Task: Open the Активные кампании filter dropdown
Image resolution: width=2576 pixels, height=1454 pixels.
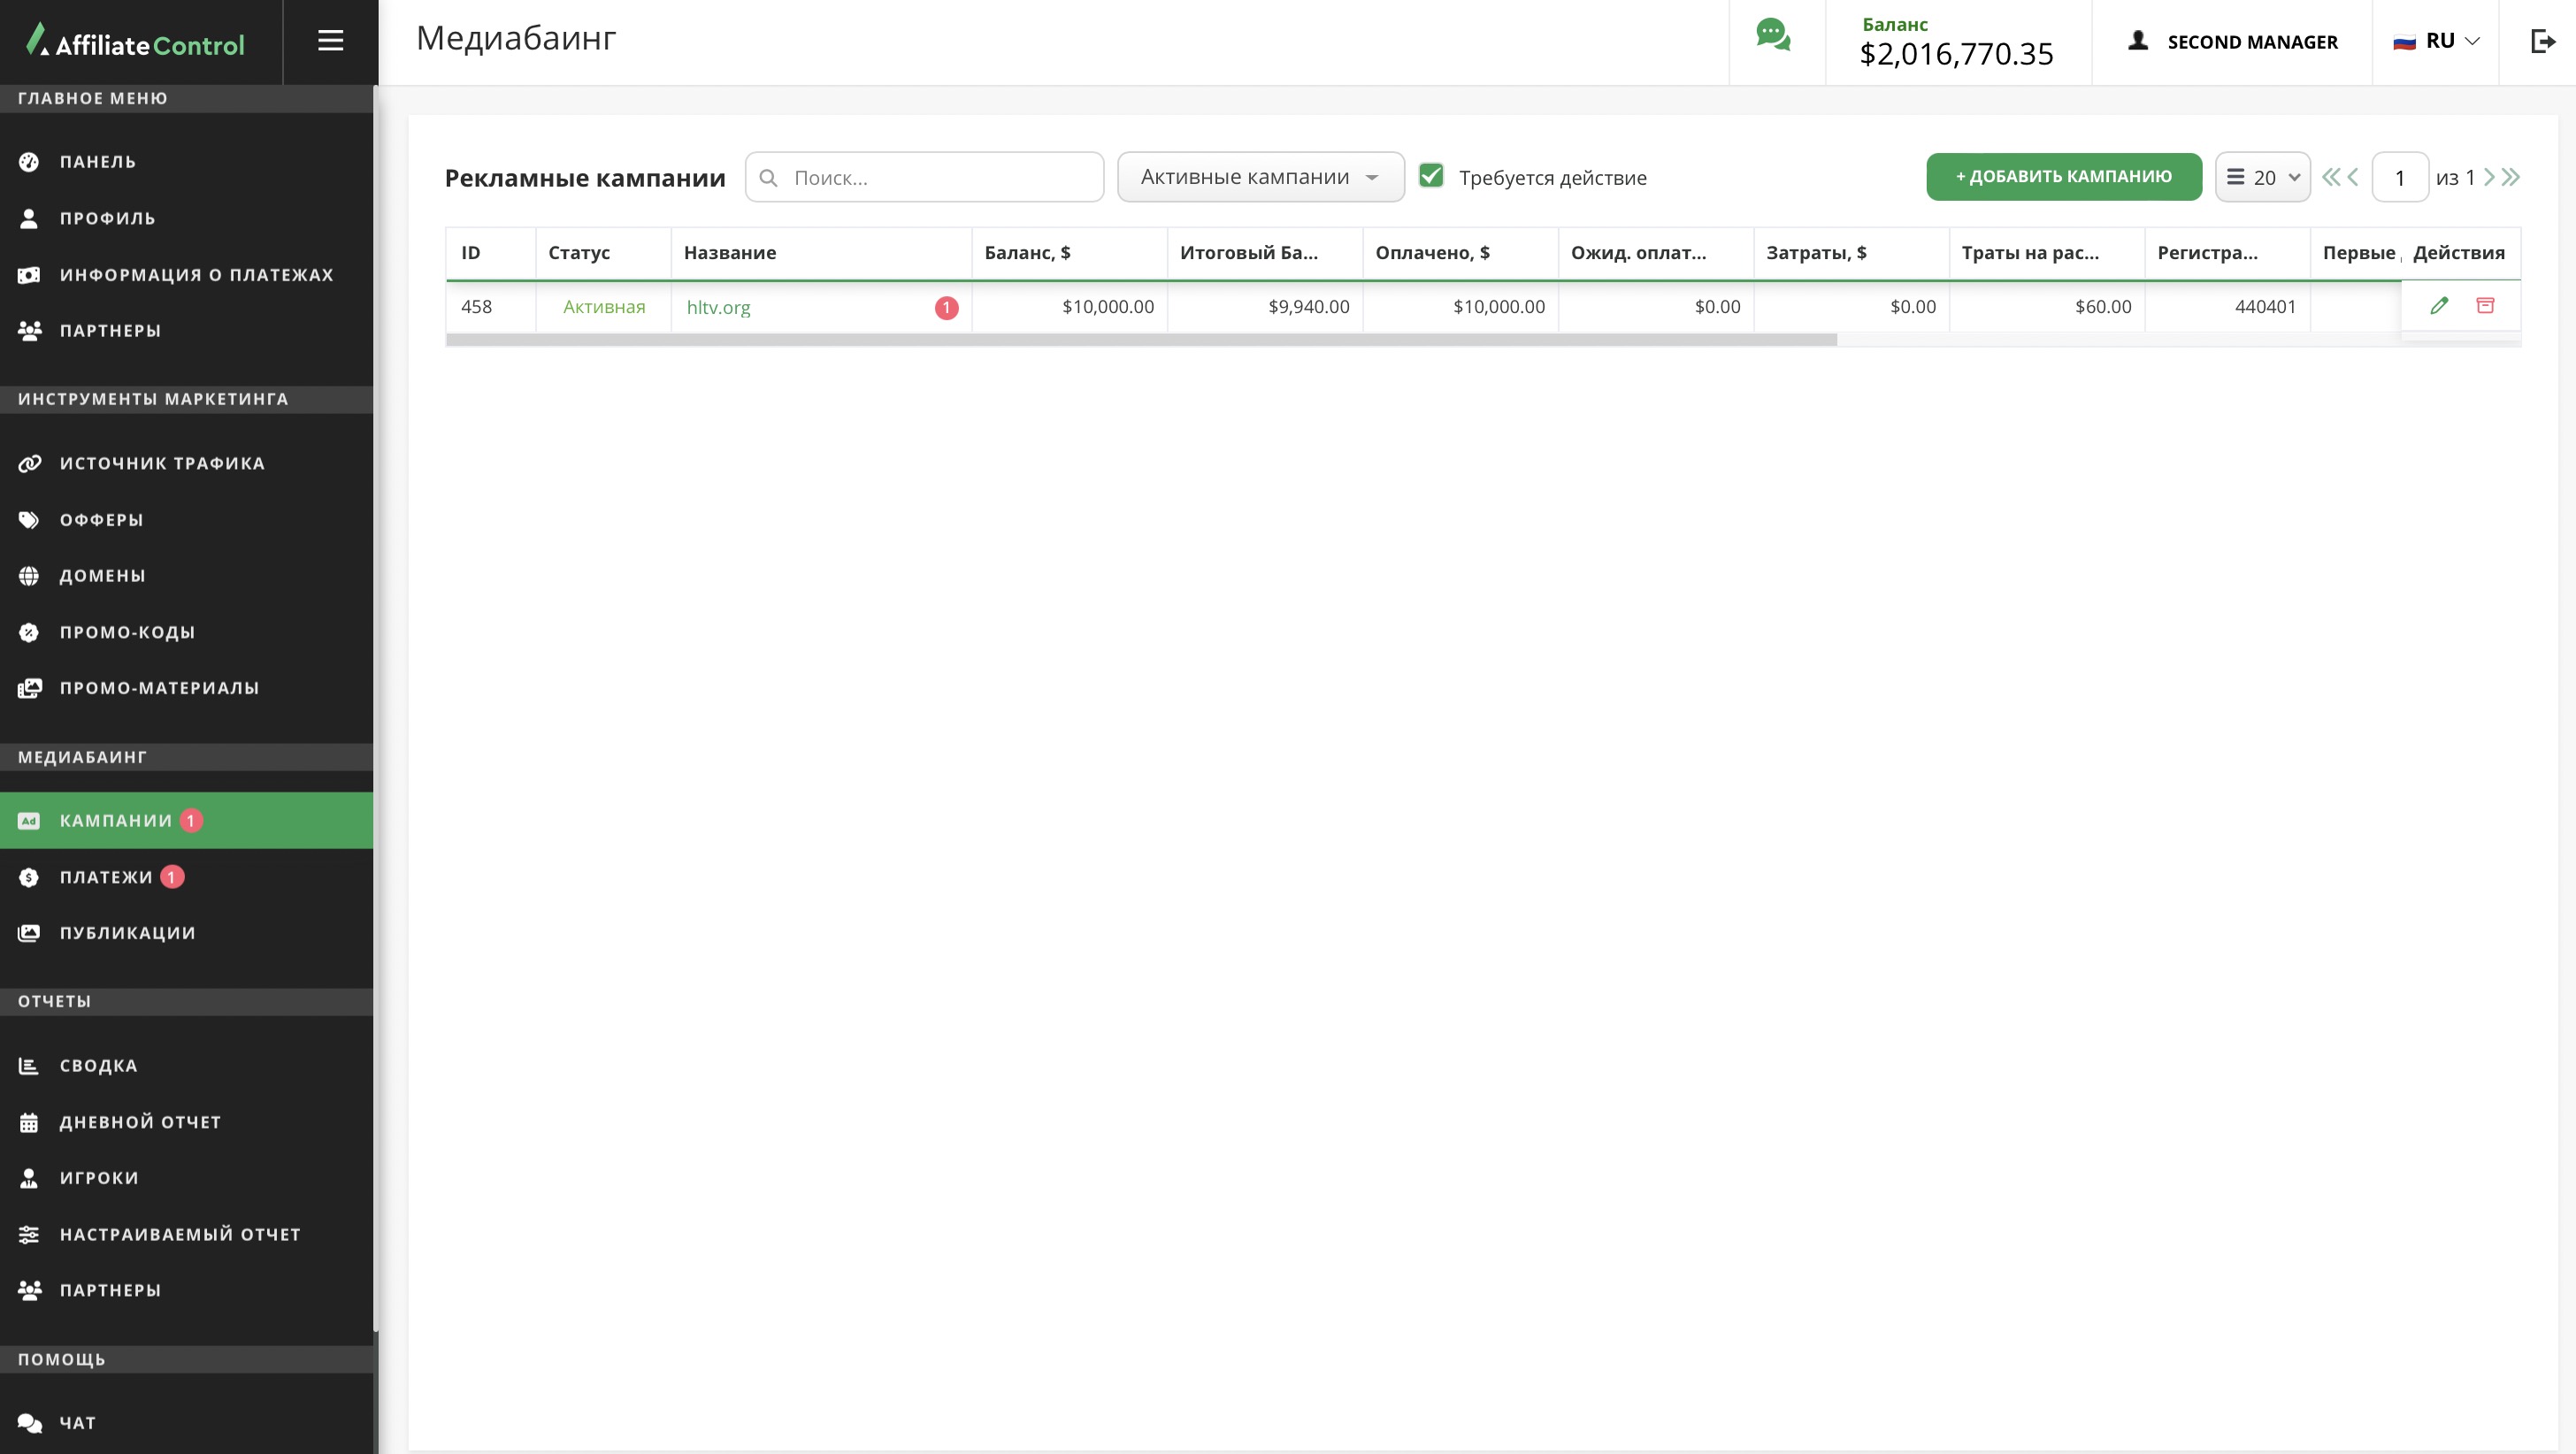Action: click(1260, 177)
